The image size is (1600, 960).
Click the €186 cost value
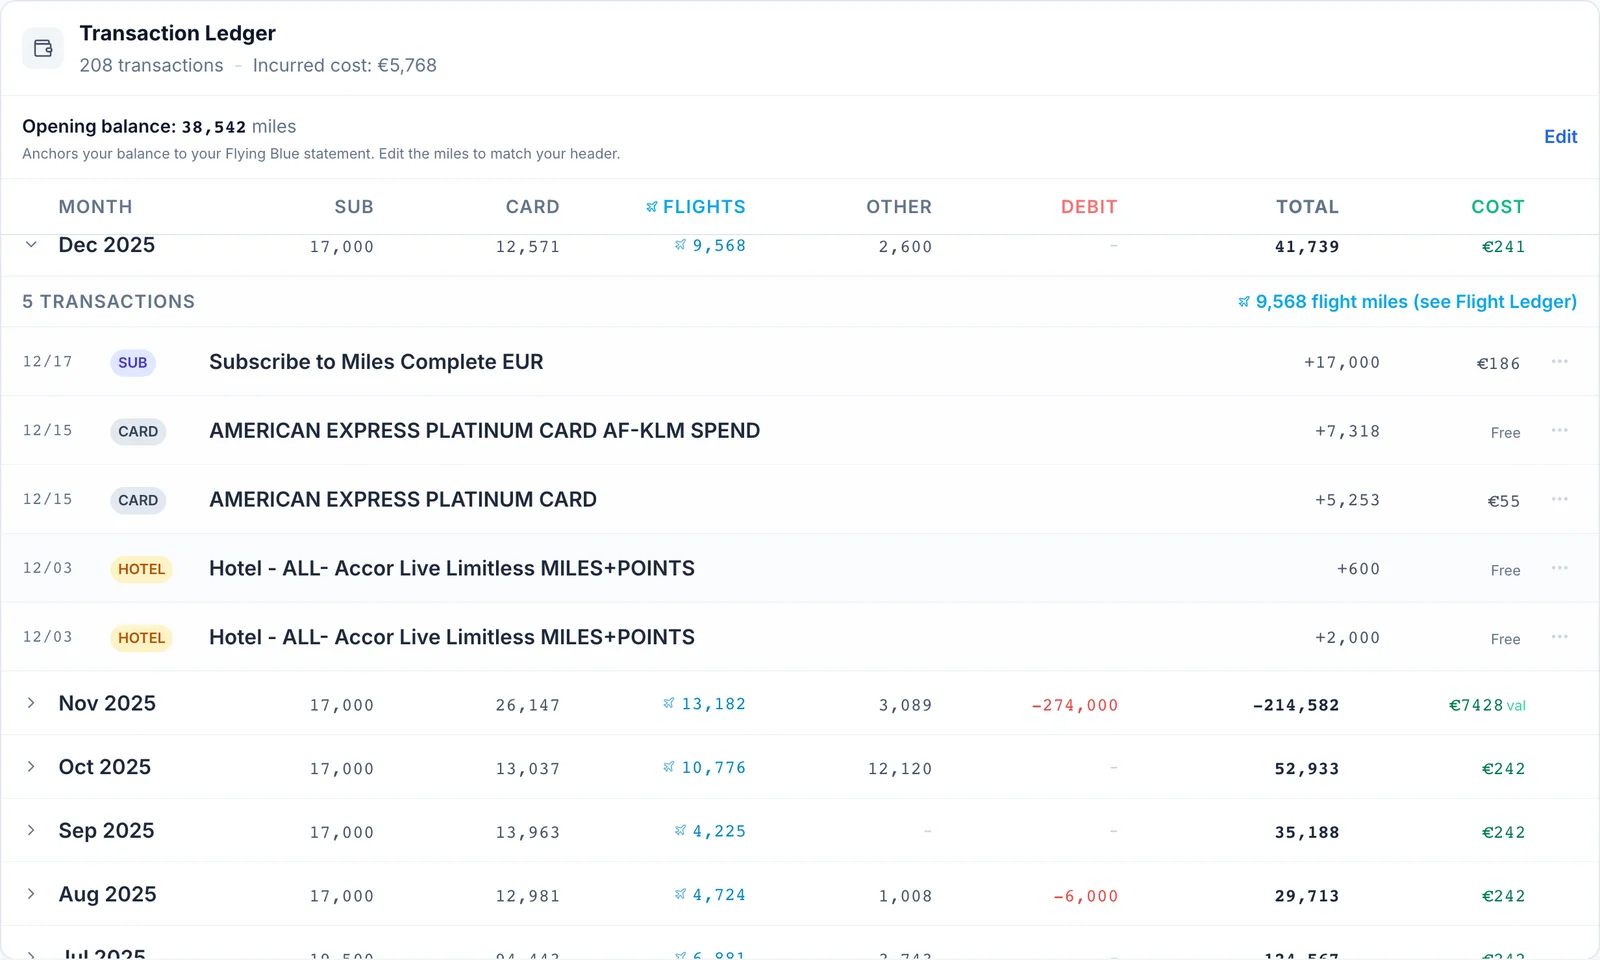tap(1498, 363)
